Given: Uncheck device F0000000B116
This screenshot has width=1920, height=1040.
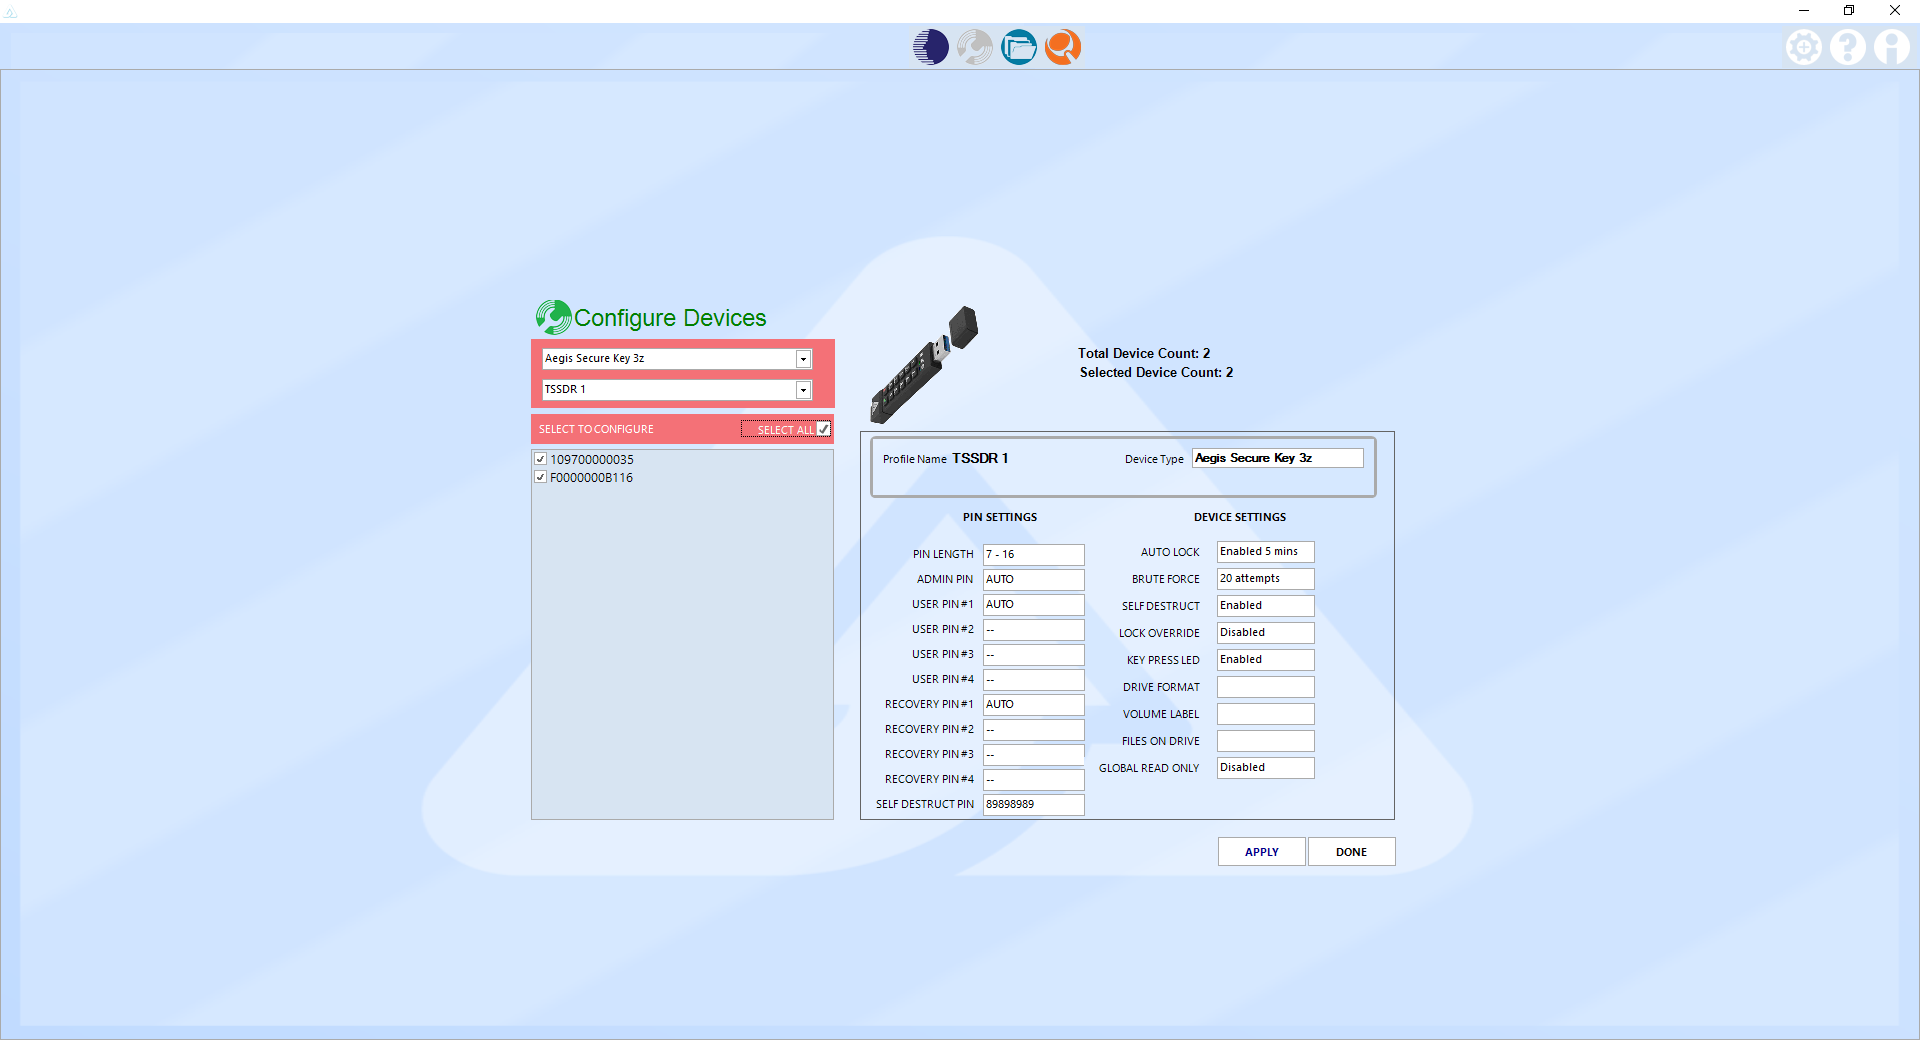Looking at the screenshot, I should (541, 478).
